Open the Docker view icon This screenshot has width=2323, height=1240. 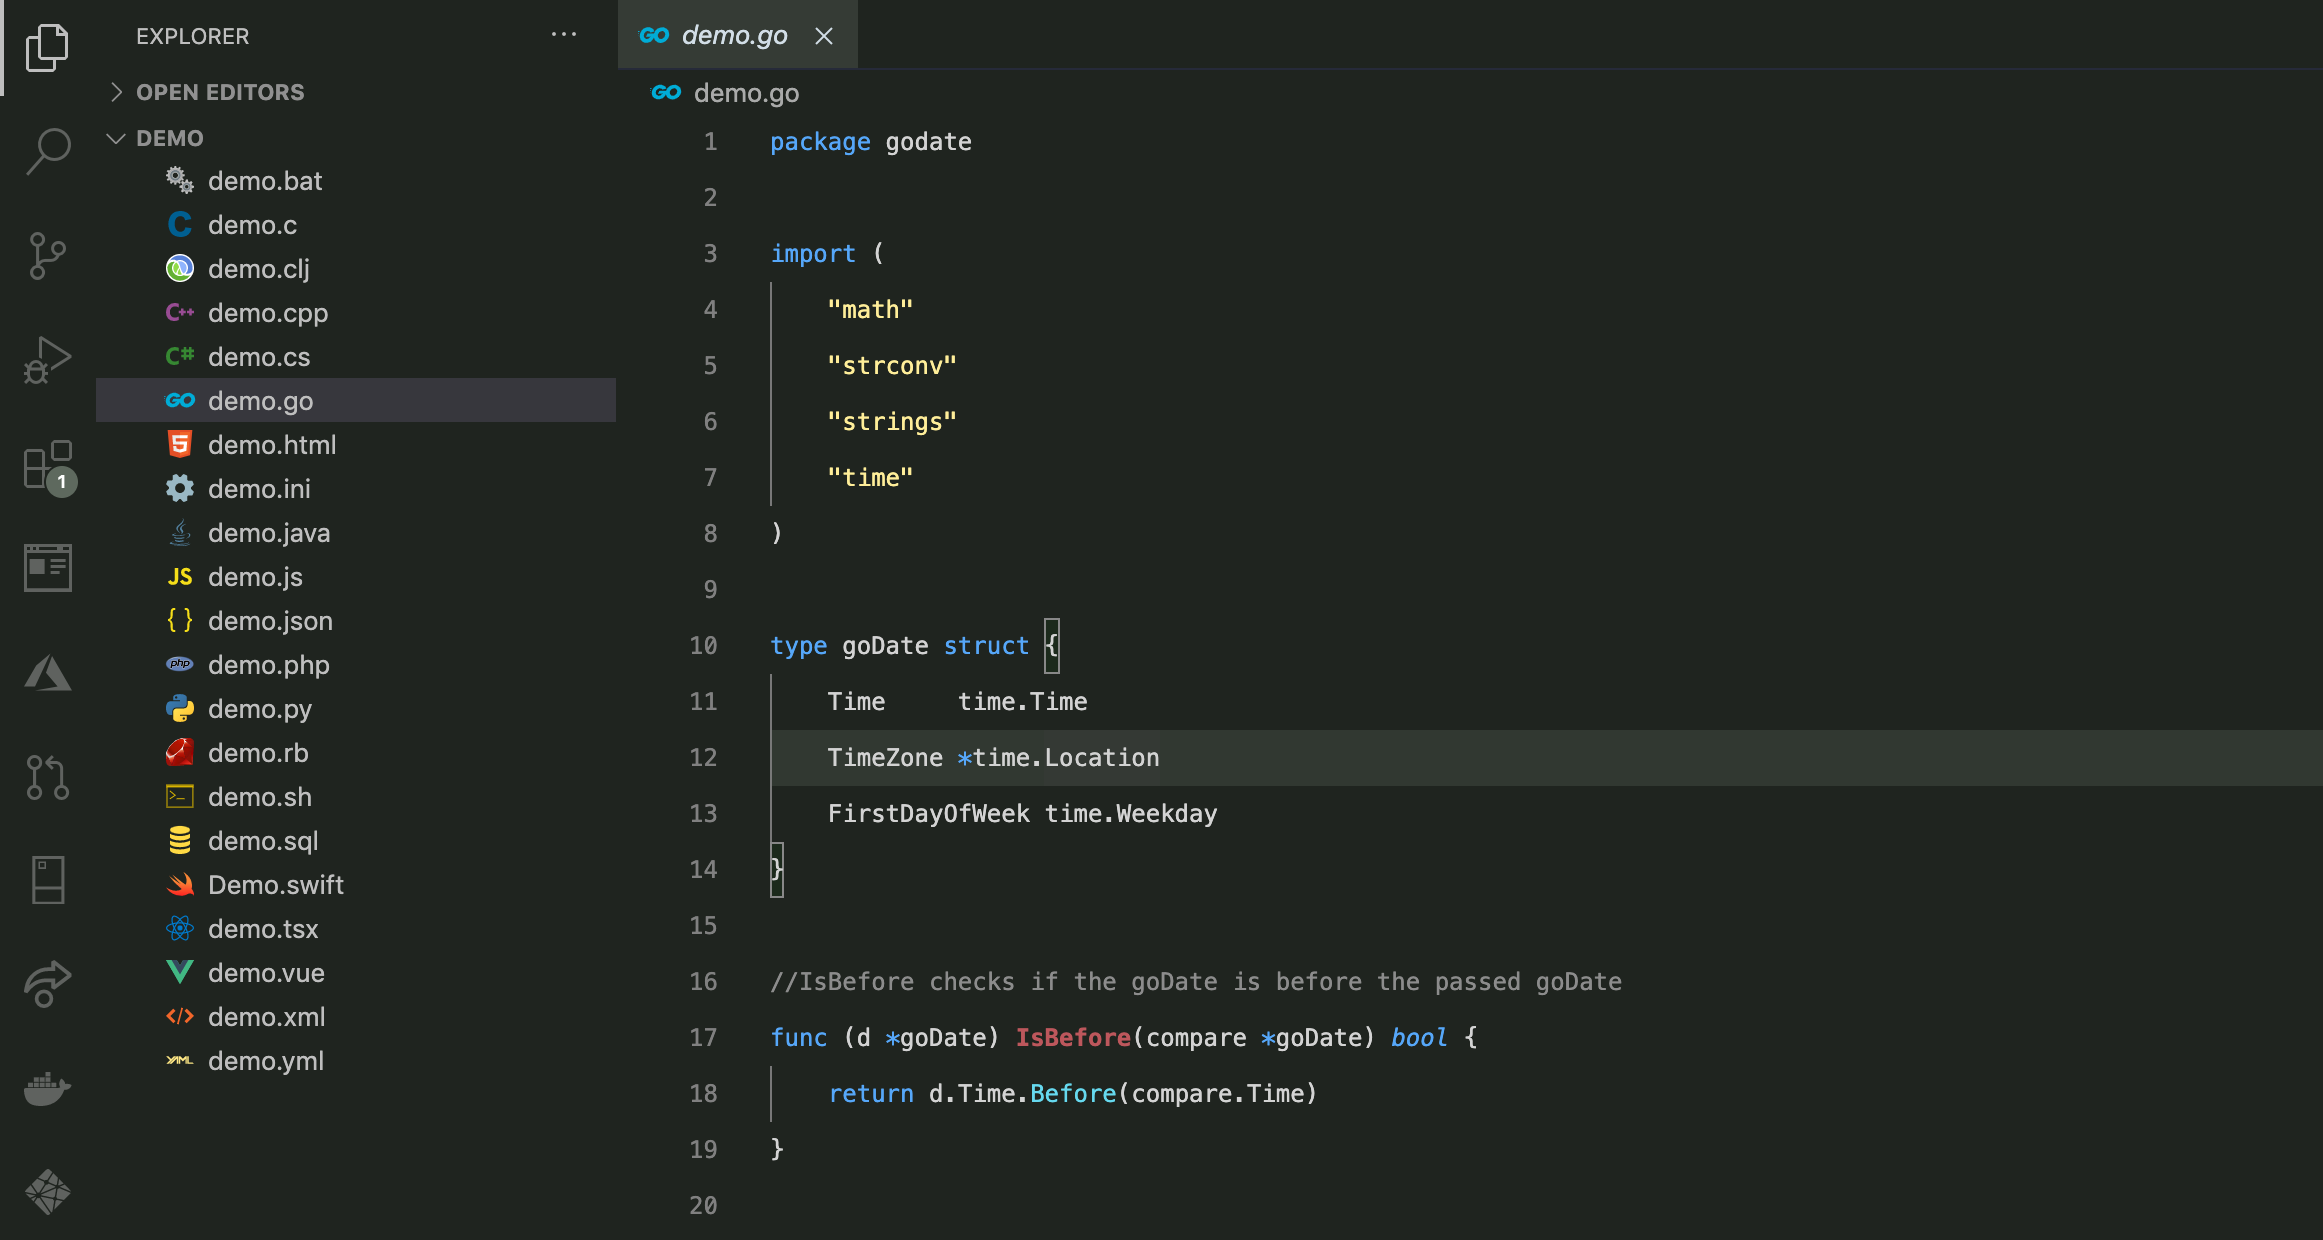pyautogui.click(x=47, y=1088)
